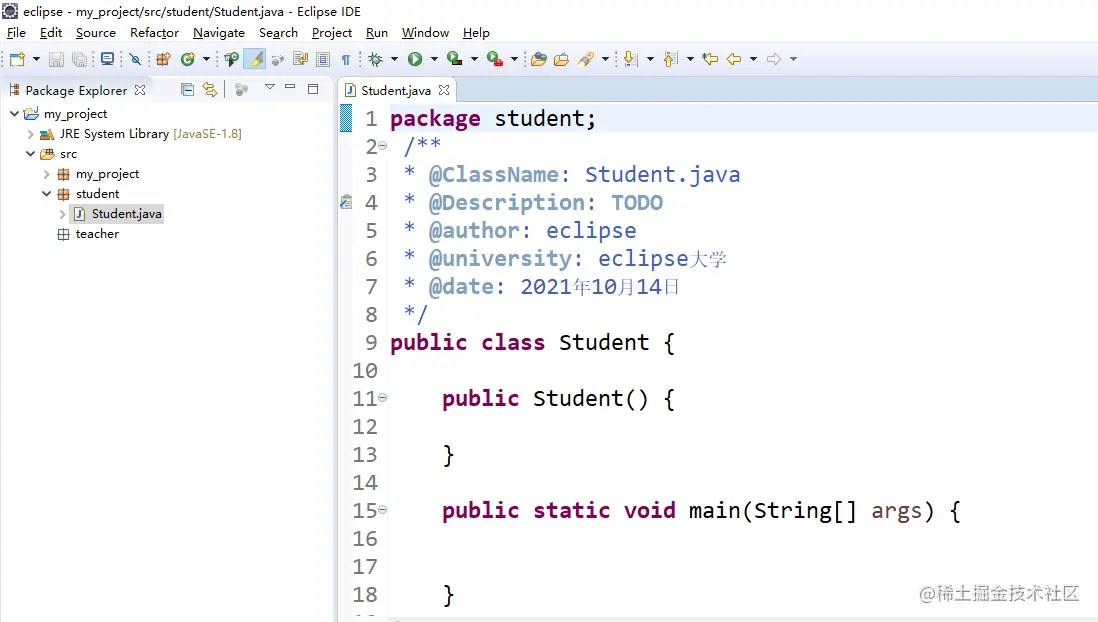Select the Student.java editor tab
The width and height of the screenshot is (1098, 622).
[x=396, y=90]
